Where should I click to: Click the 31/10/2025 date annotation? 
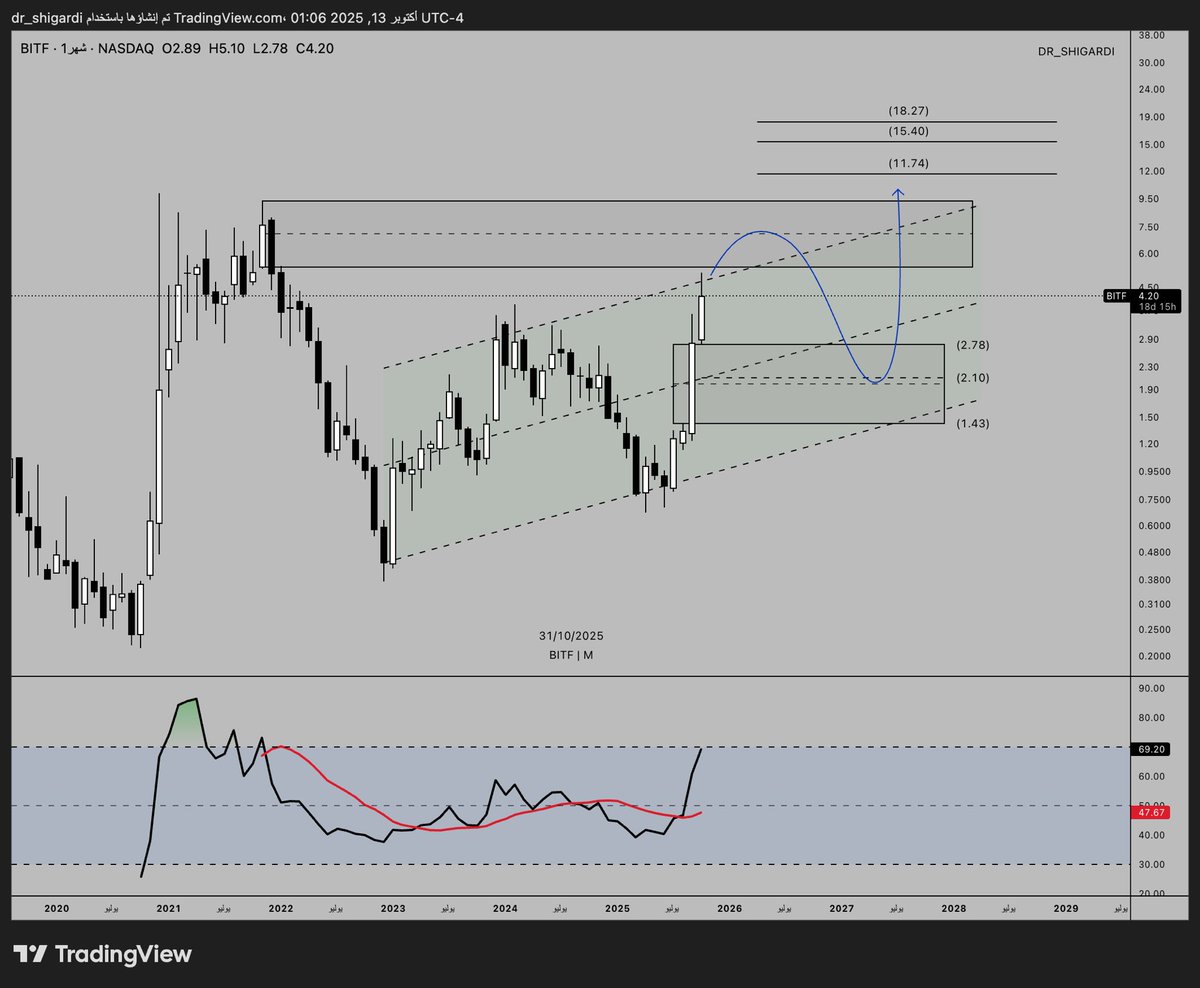click(571, 635)
